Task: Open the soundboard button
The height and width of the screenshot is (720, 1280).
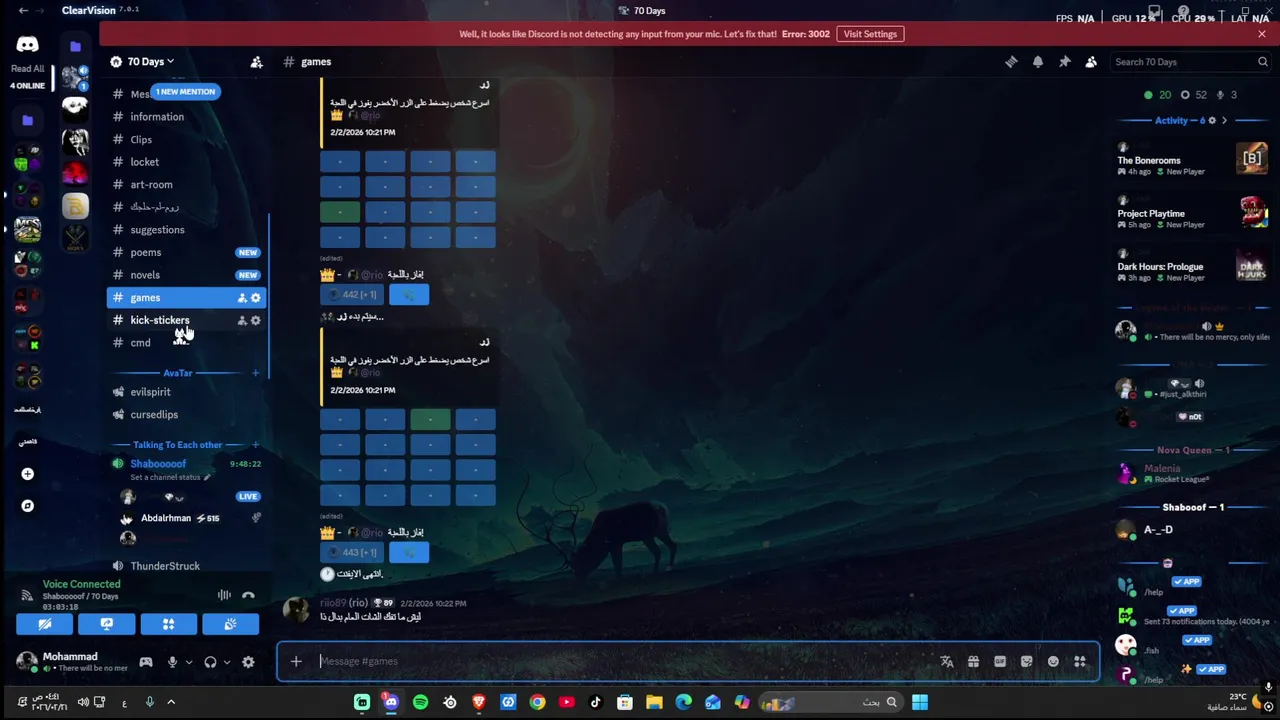Action: coord(230,624)
